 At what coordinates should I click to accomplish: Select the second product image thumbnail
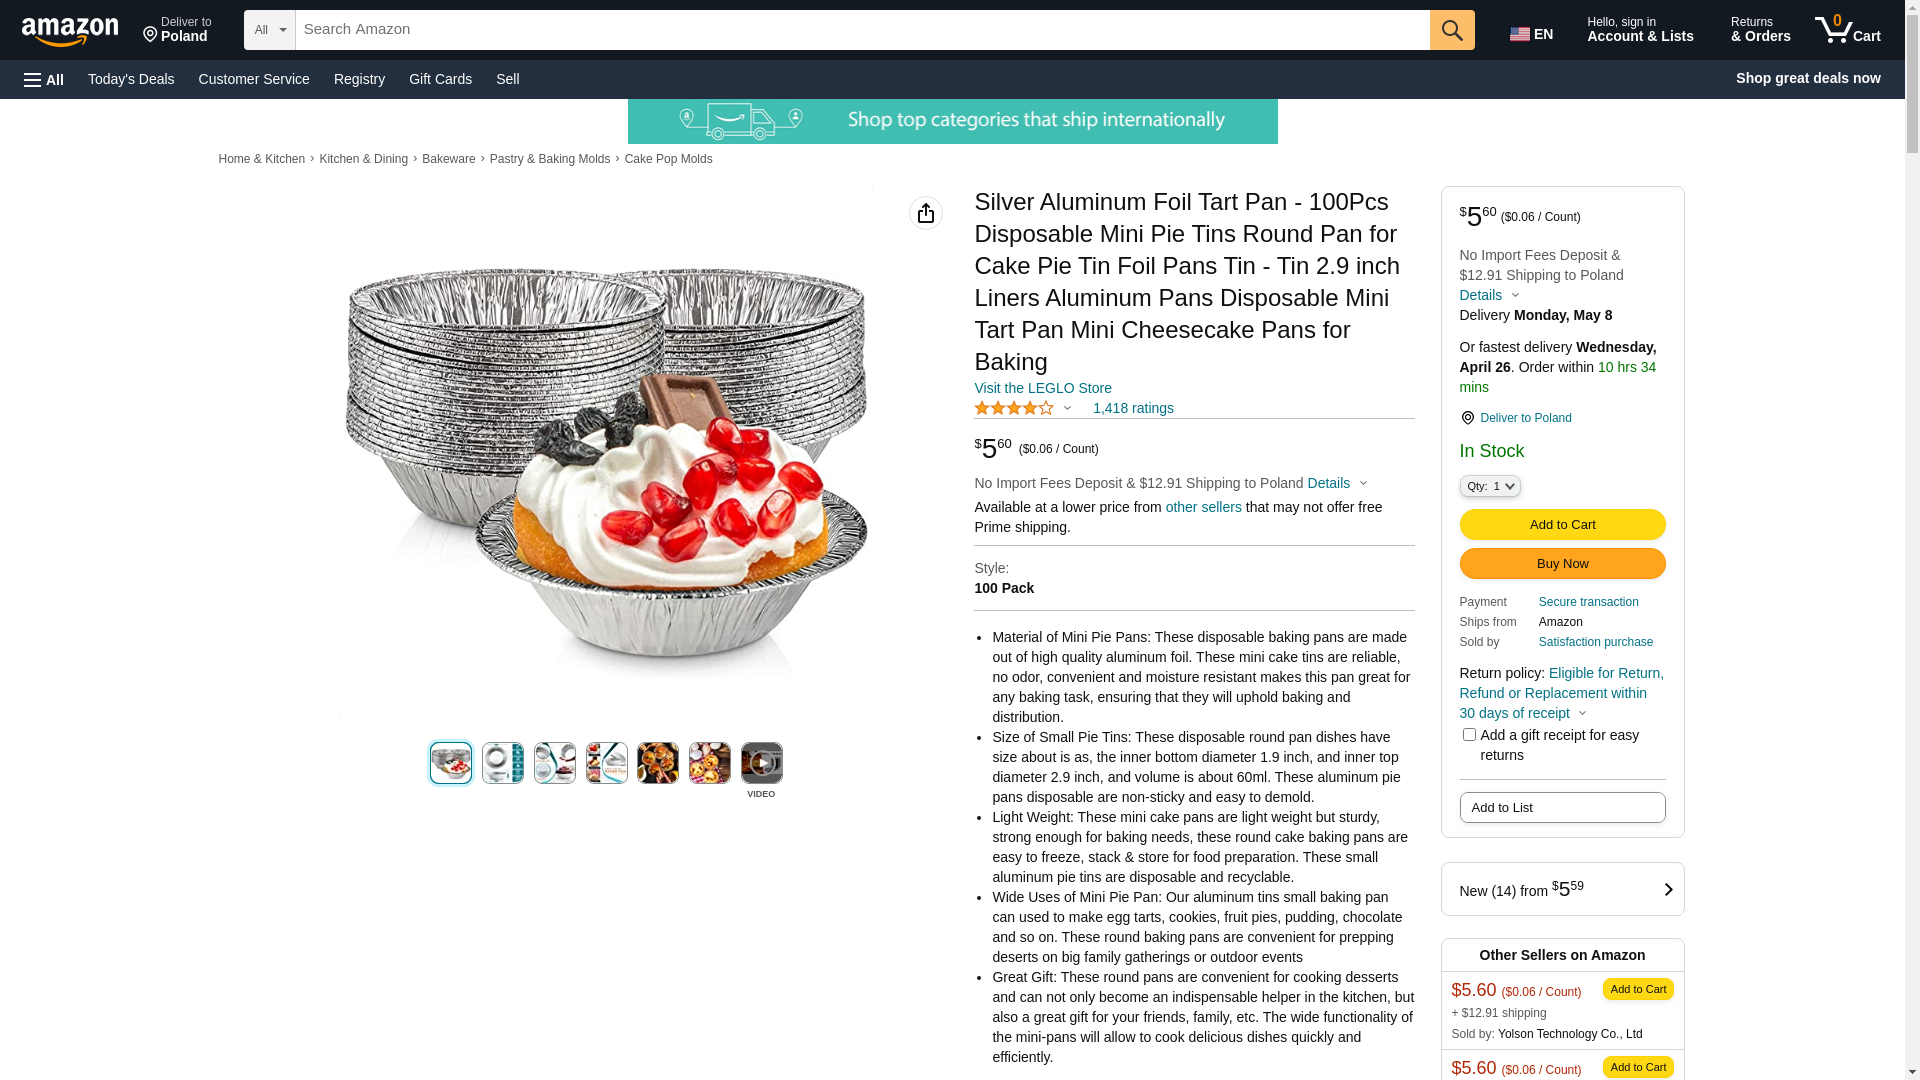coord(503,763)
